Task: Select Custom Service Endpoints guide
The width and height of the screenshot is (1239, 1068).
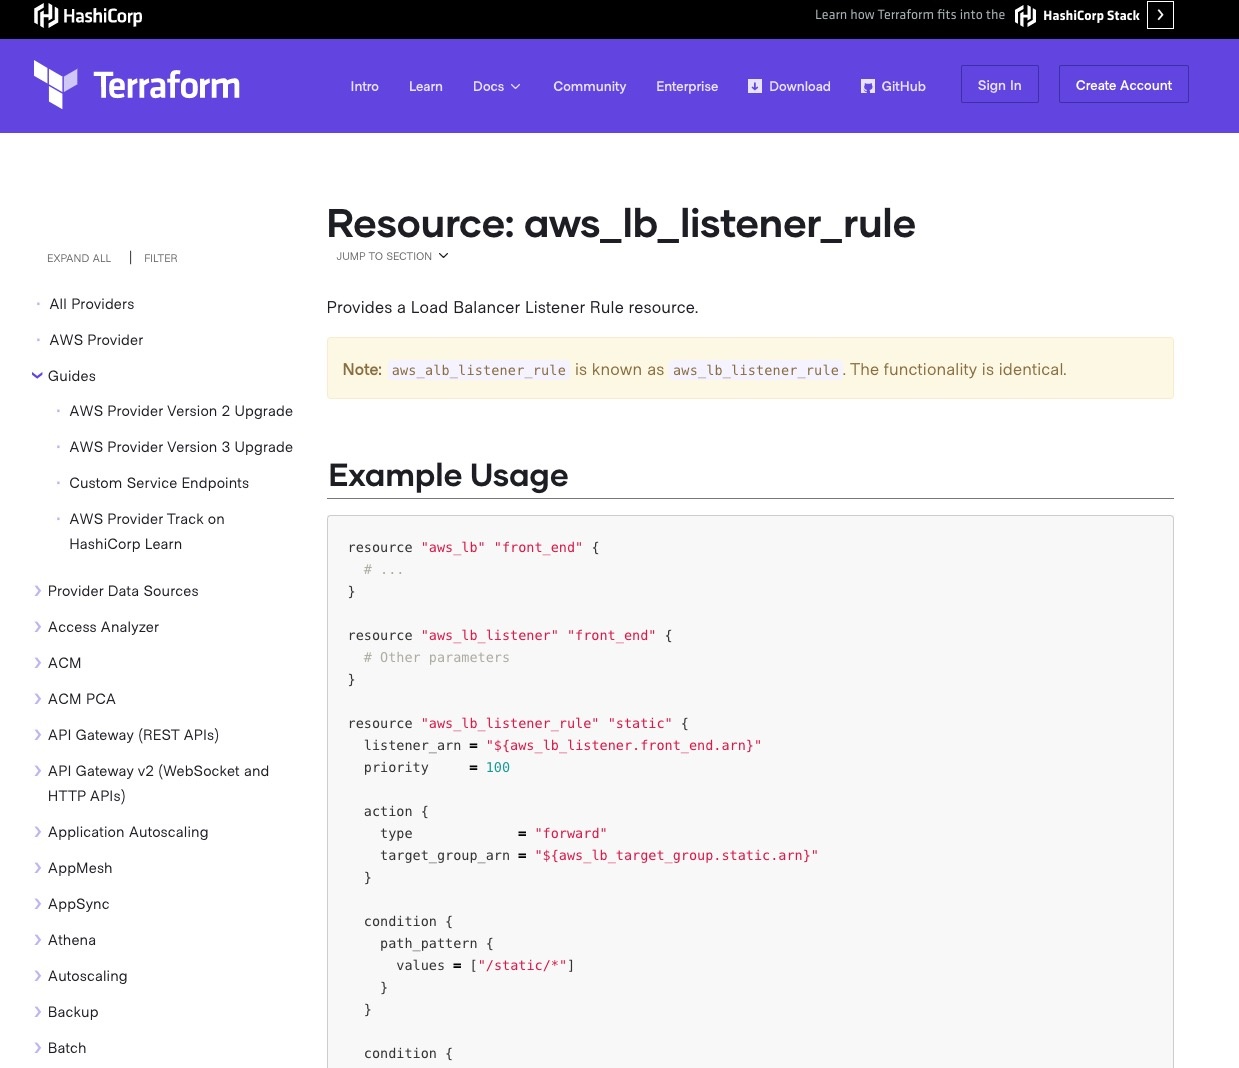Action: 159,483
